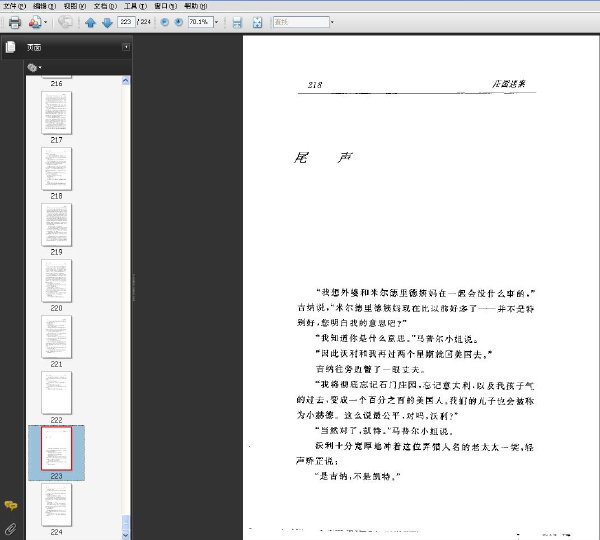
Task: Click the page number field showing 223
Action: tap(126, 22)
